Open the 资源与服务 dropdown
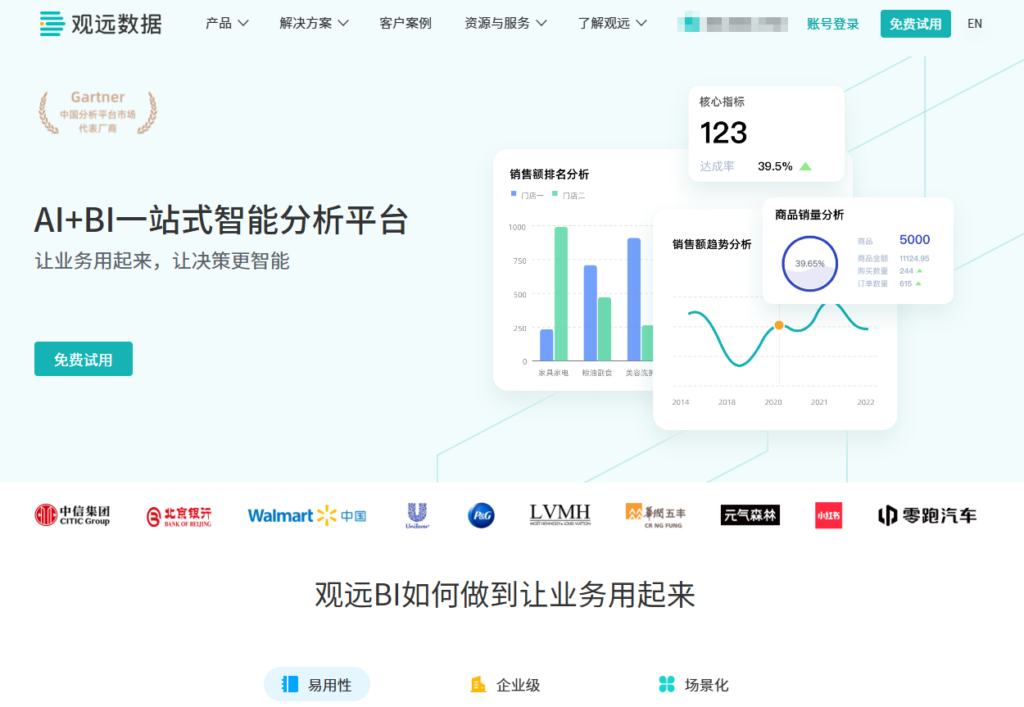 [505, 23]
